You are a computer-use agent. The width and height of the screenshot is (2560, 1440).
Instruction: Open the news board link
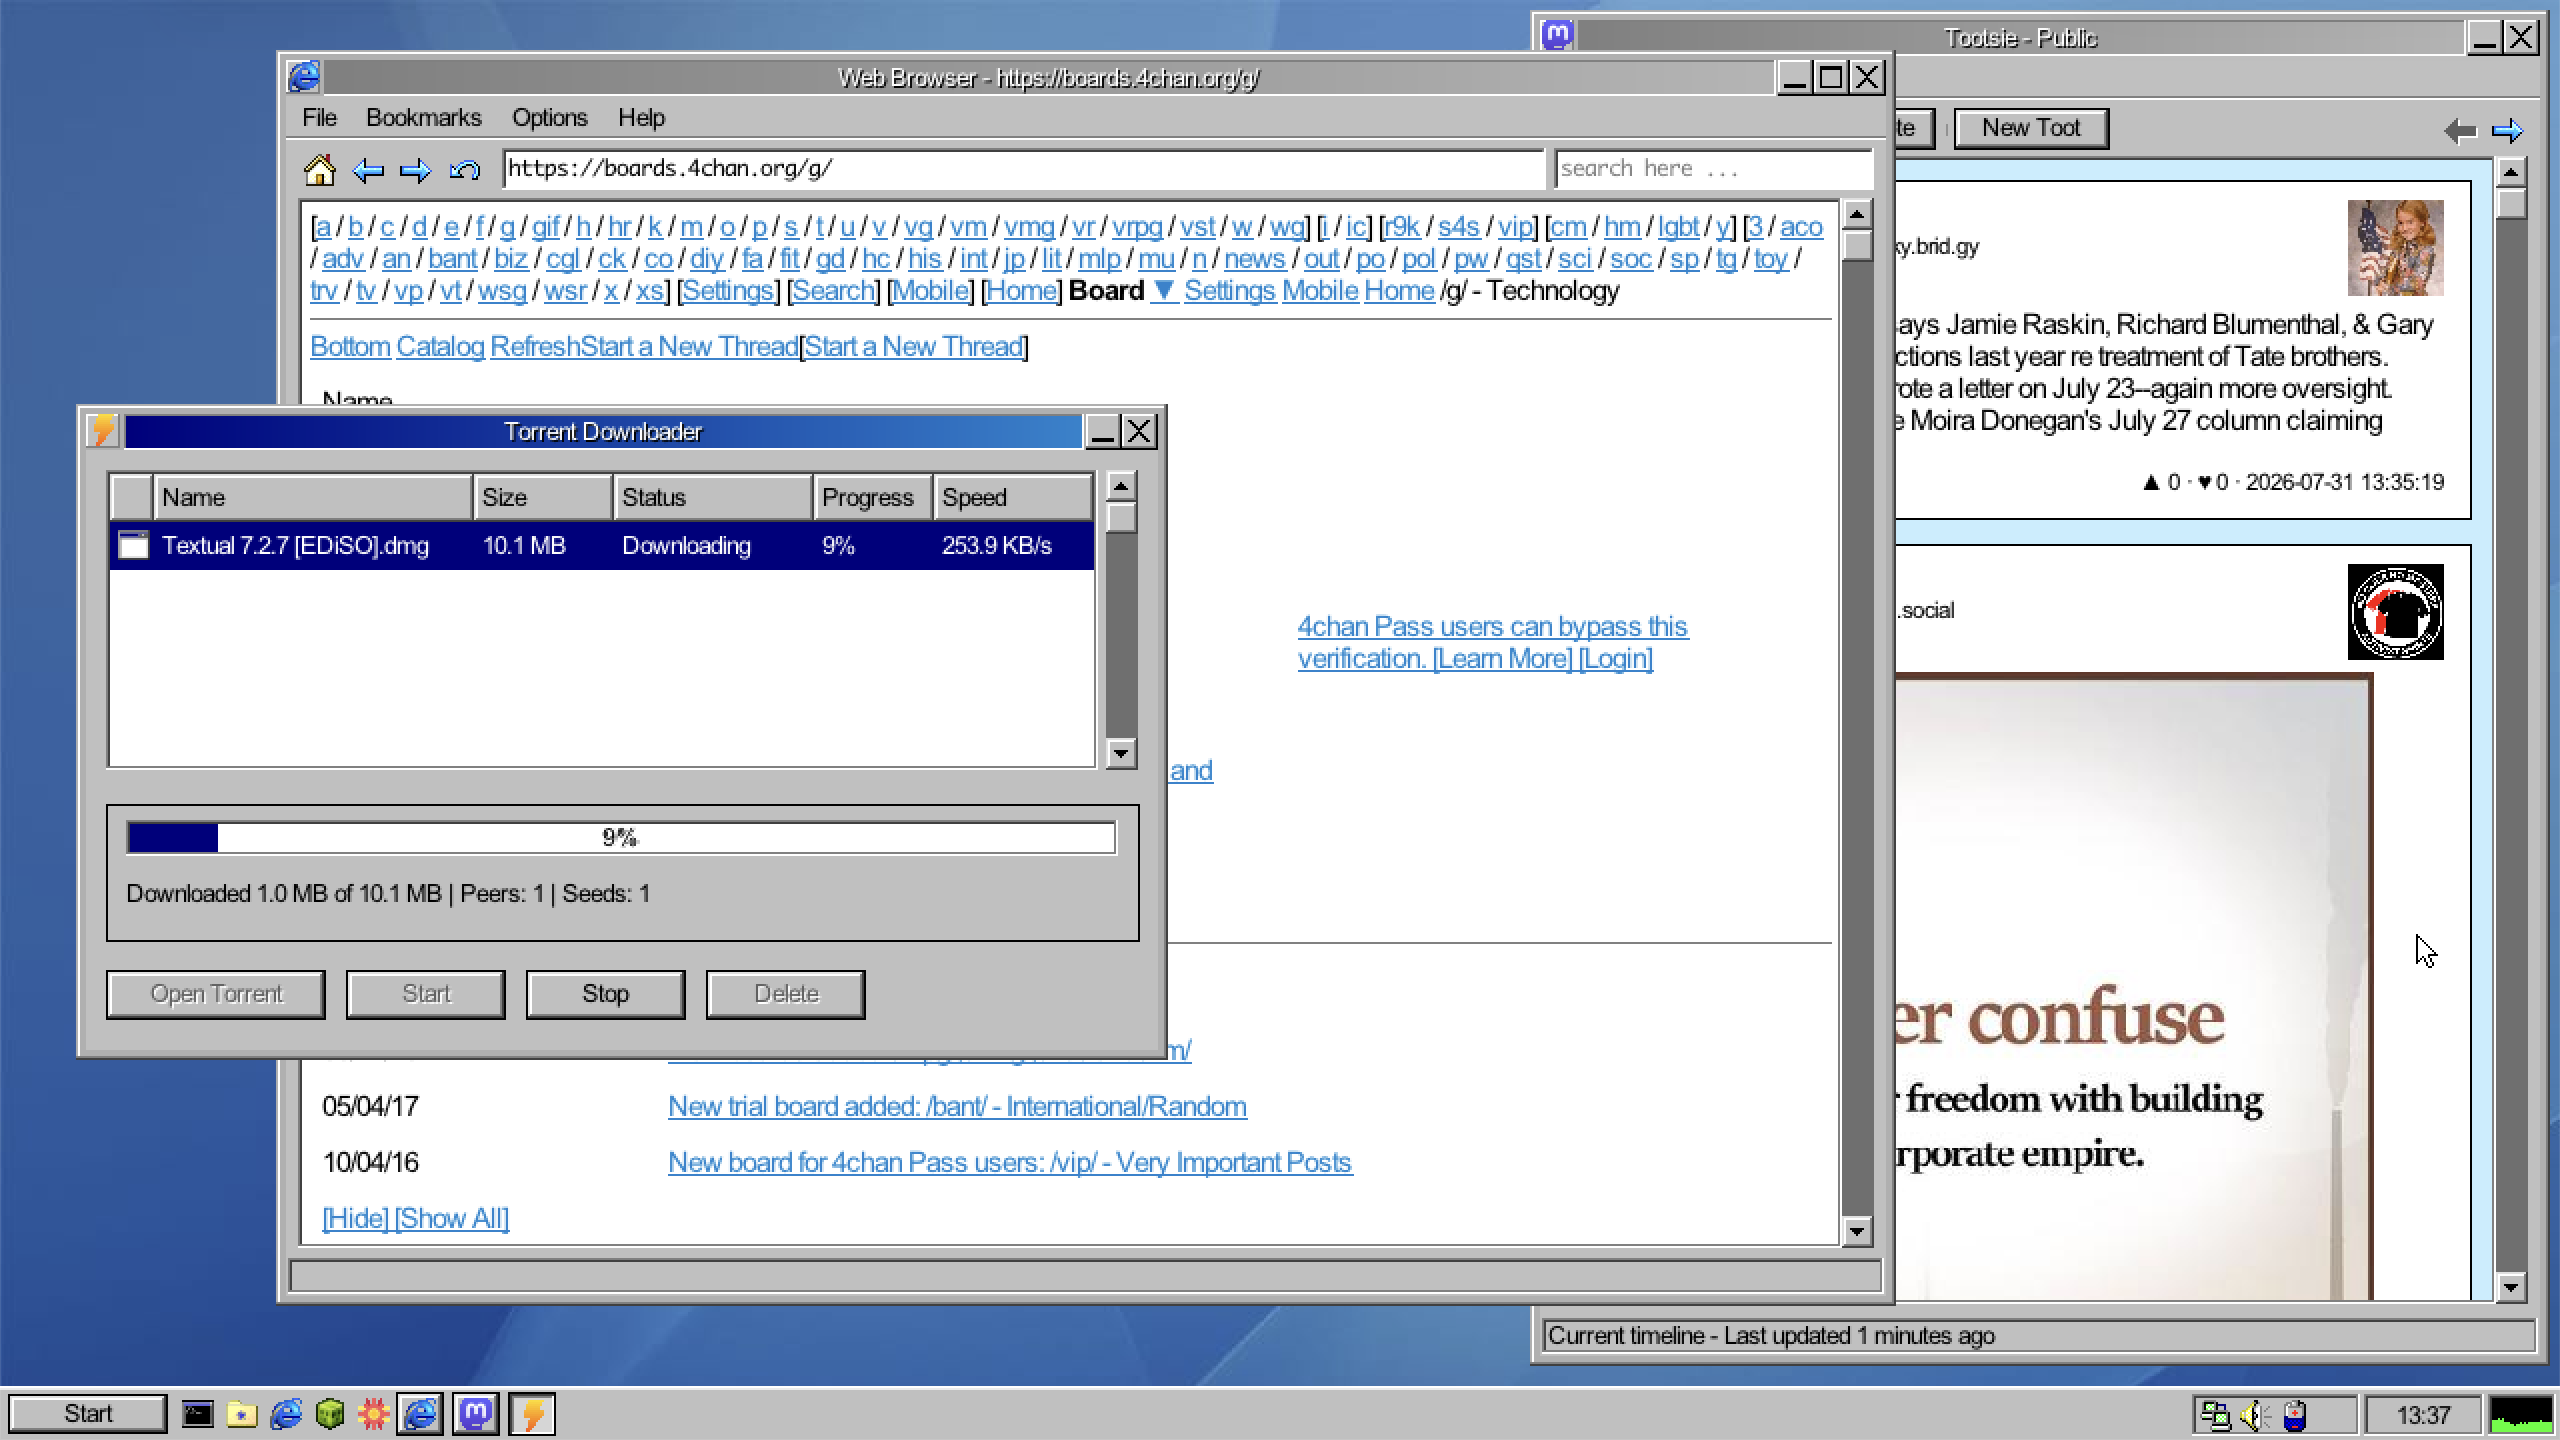[x=1254, y=259]
